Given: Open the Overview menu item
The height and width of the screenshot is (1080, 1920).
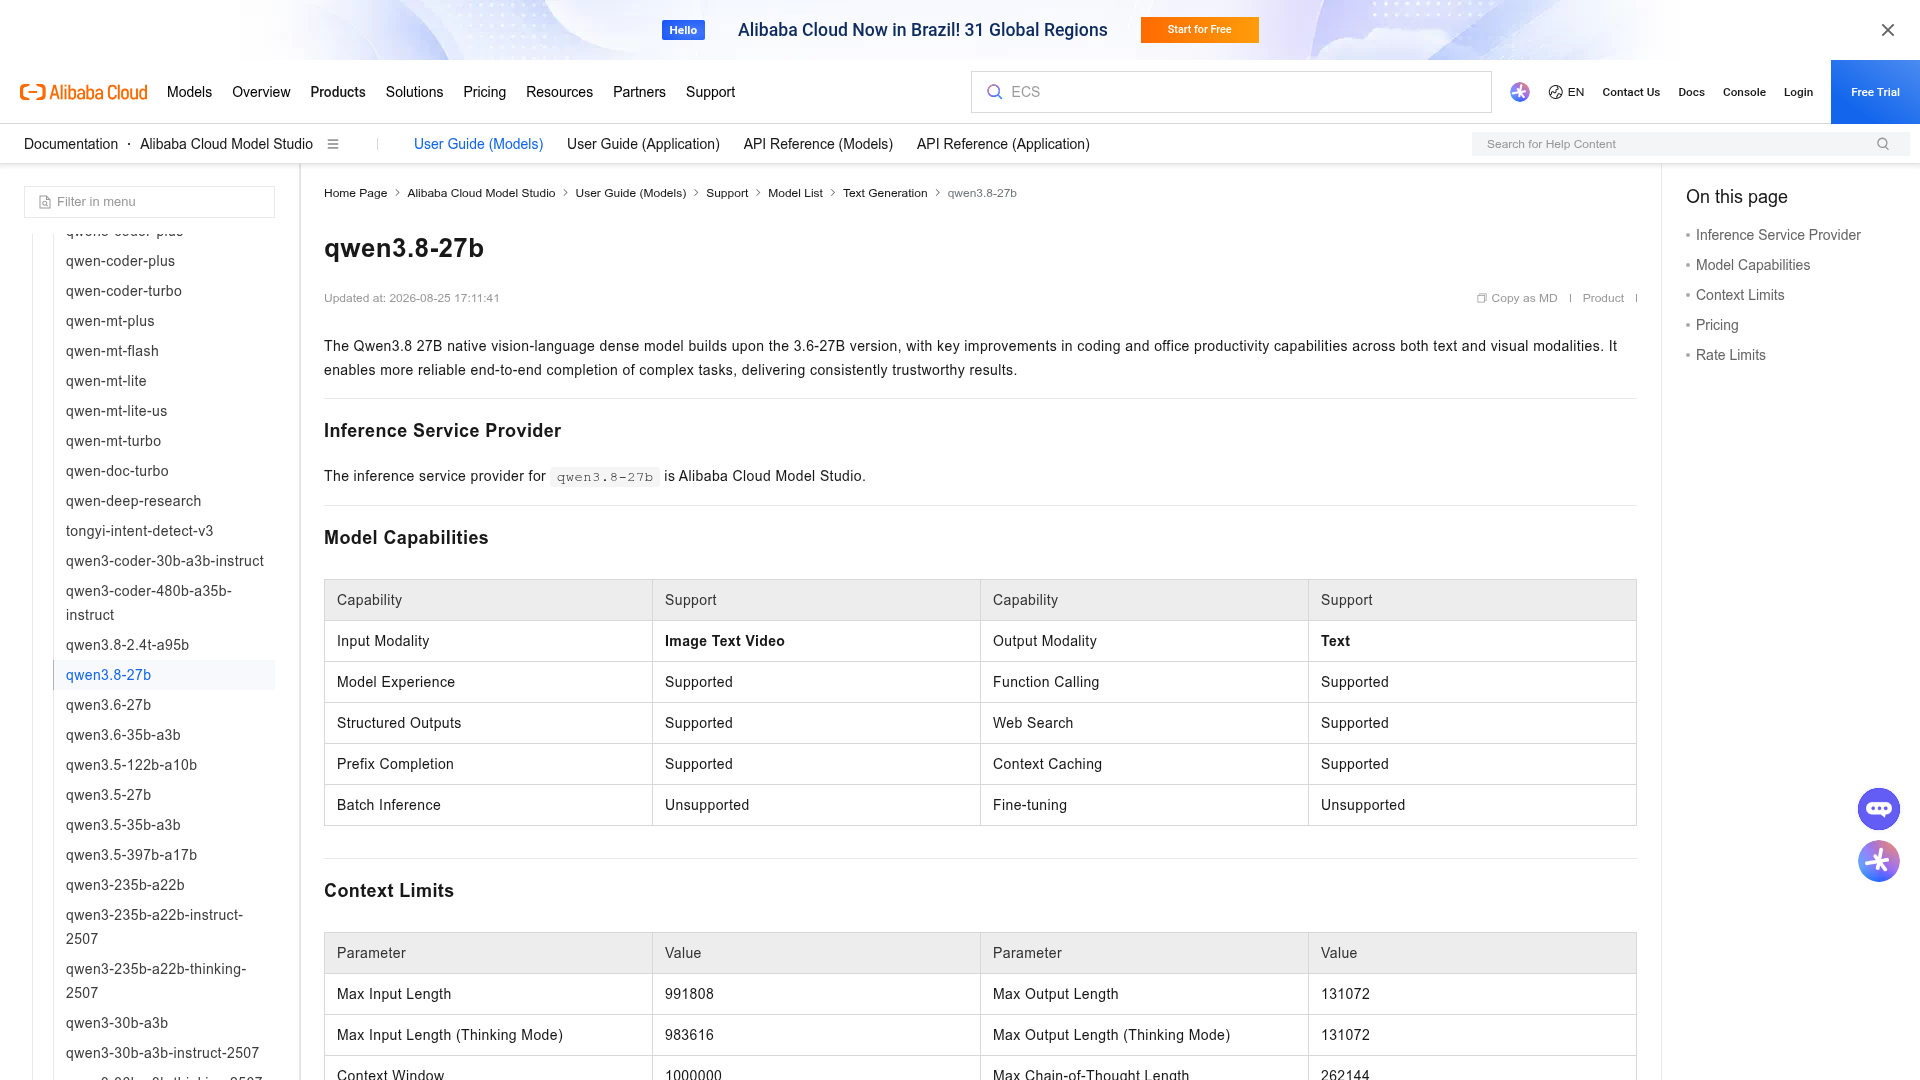Looking at the screenshot, I should coord(261,92).
